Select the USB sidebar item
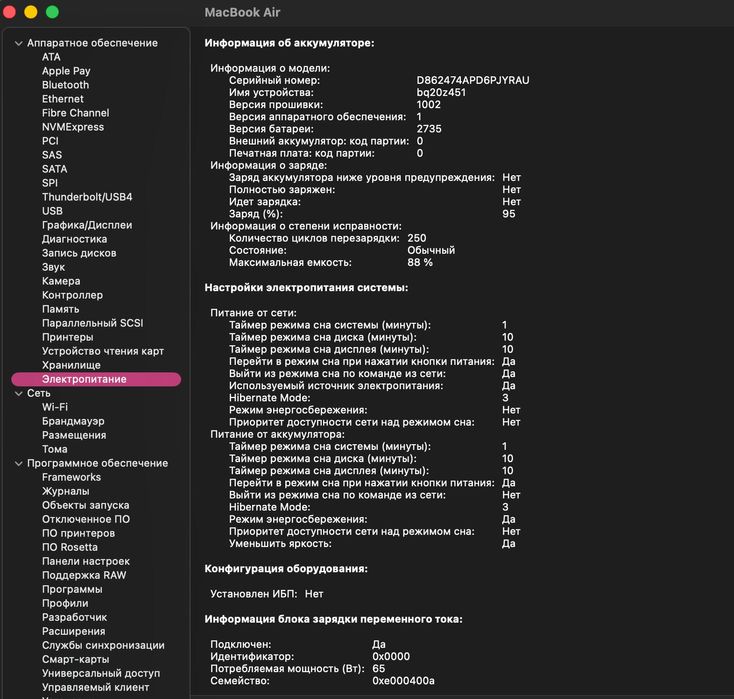The height and width of the screenshot is (699, 734). 52,211
